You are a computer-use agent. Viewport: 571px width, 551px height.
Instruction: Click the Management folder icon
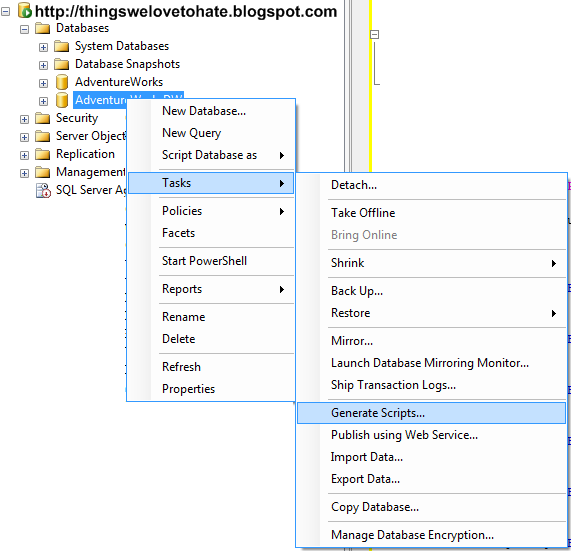pyautogui.click(x=43, y=172)
